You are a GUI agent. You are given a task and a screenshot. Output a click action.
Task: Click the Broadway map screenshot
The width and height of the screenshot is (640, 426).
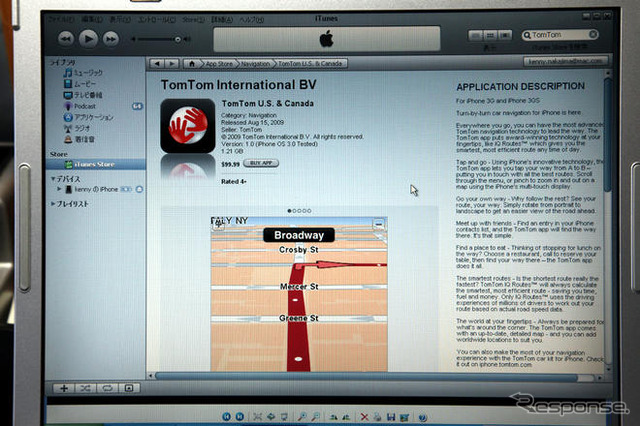pos(299,294)
